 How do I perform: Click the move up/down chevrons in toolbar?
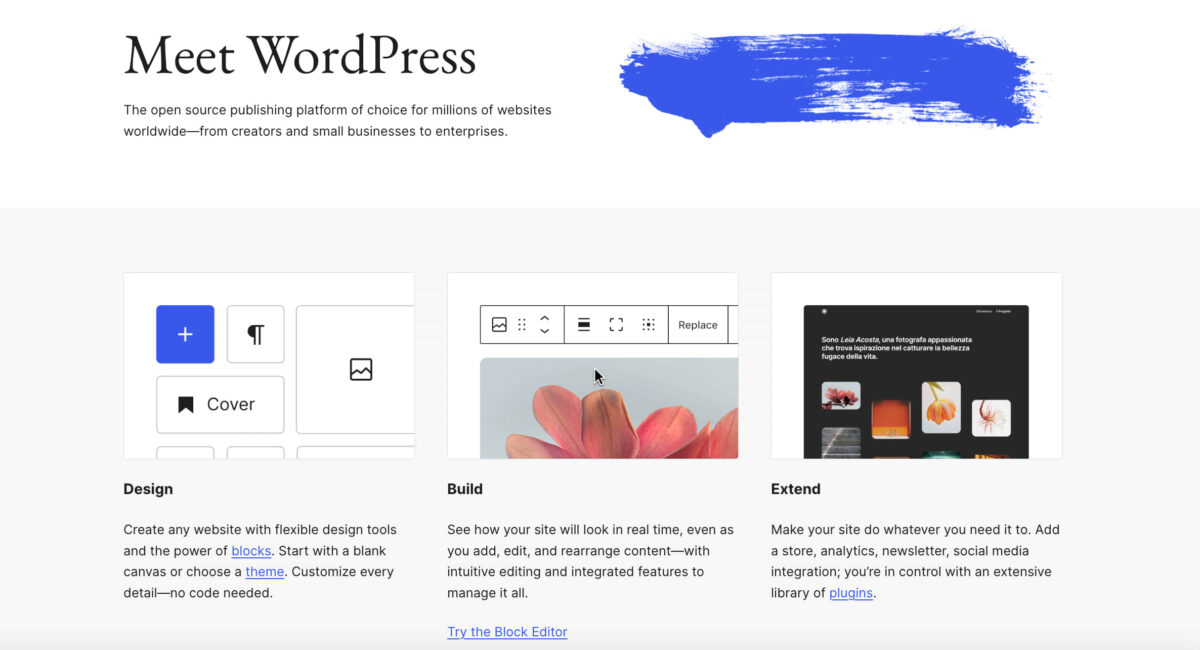pos(545,325)
